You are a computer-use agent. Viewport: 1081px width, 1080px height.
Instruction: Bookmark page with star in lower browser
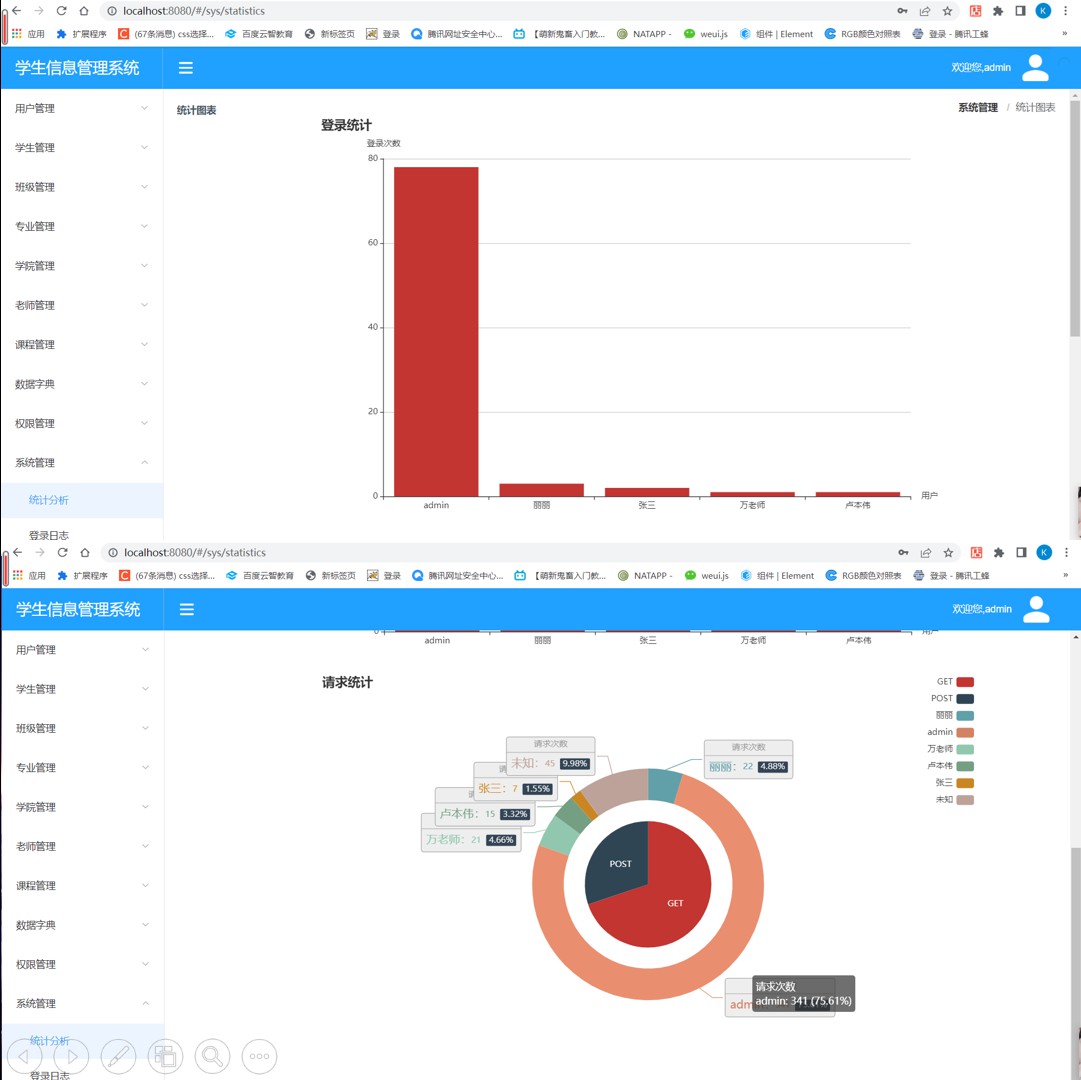pyautogui.click(x=949, y=552)
